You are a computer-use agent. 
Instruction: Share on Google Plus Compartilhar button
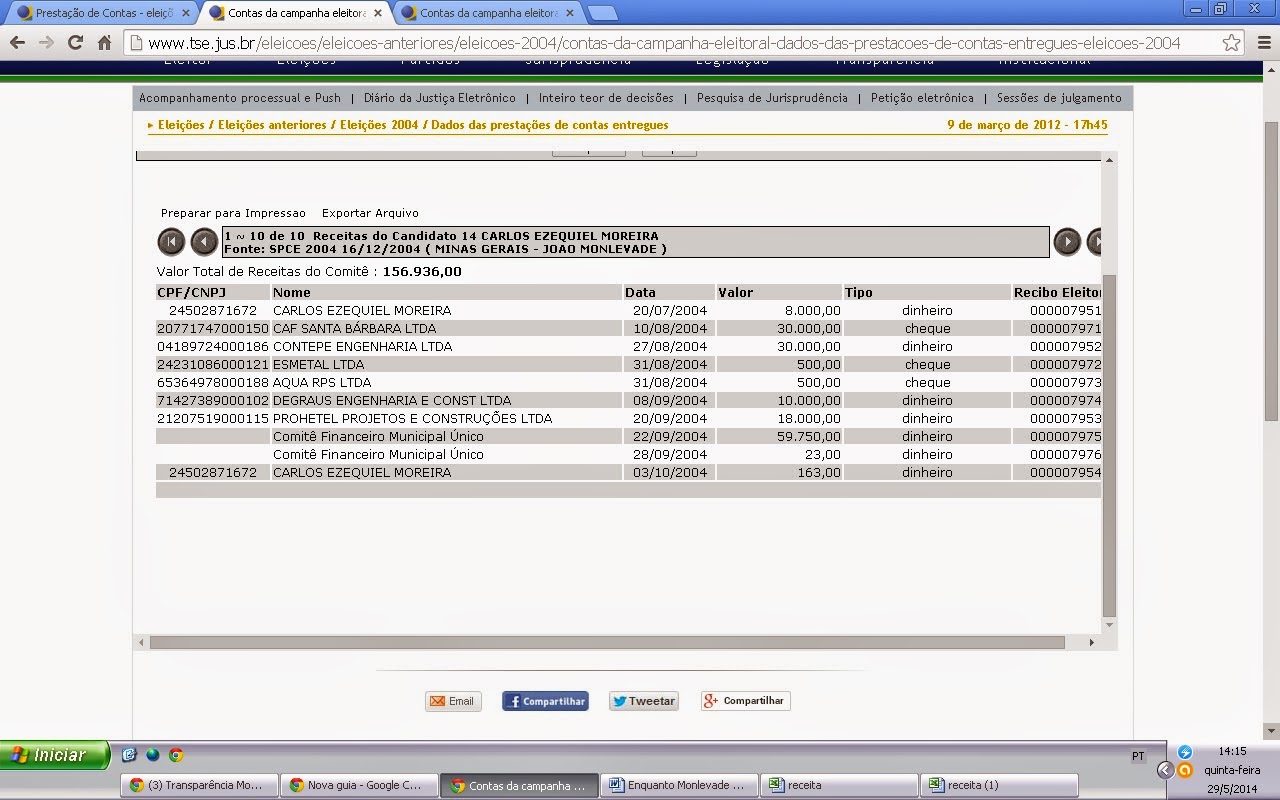745,701
